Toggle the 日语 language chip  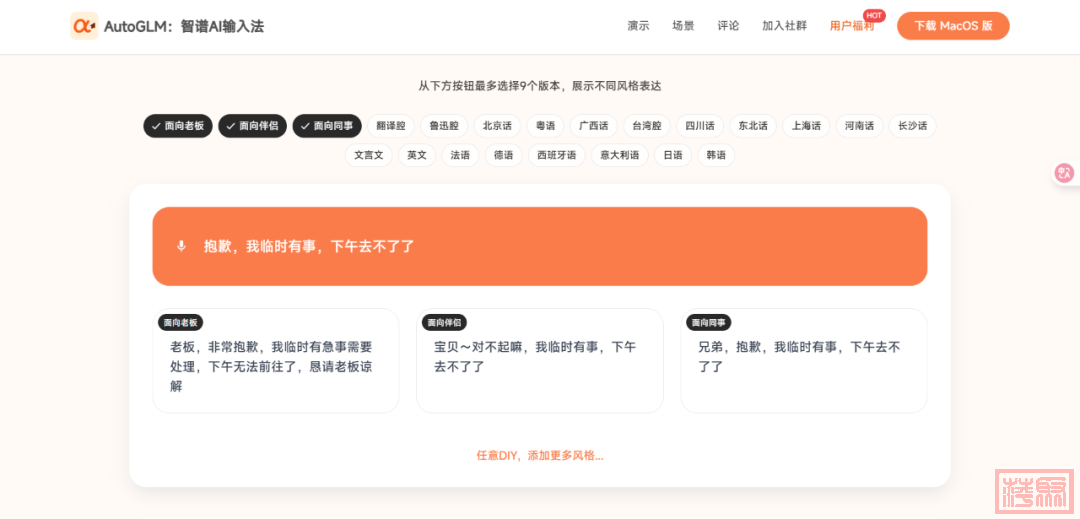673,155
